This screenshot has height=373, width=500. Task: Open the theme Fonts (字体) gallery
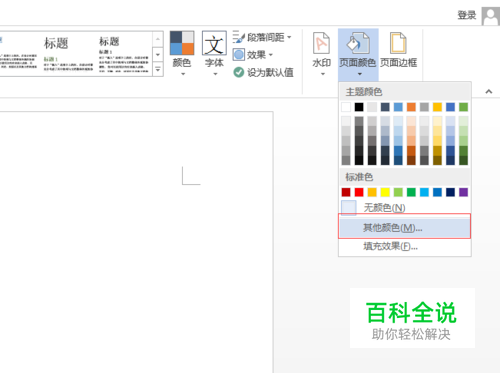(214, 53)
